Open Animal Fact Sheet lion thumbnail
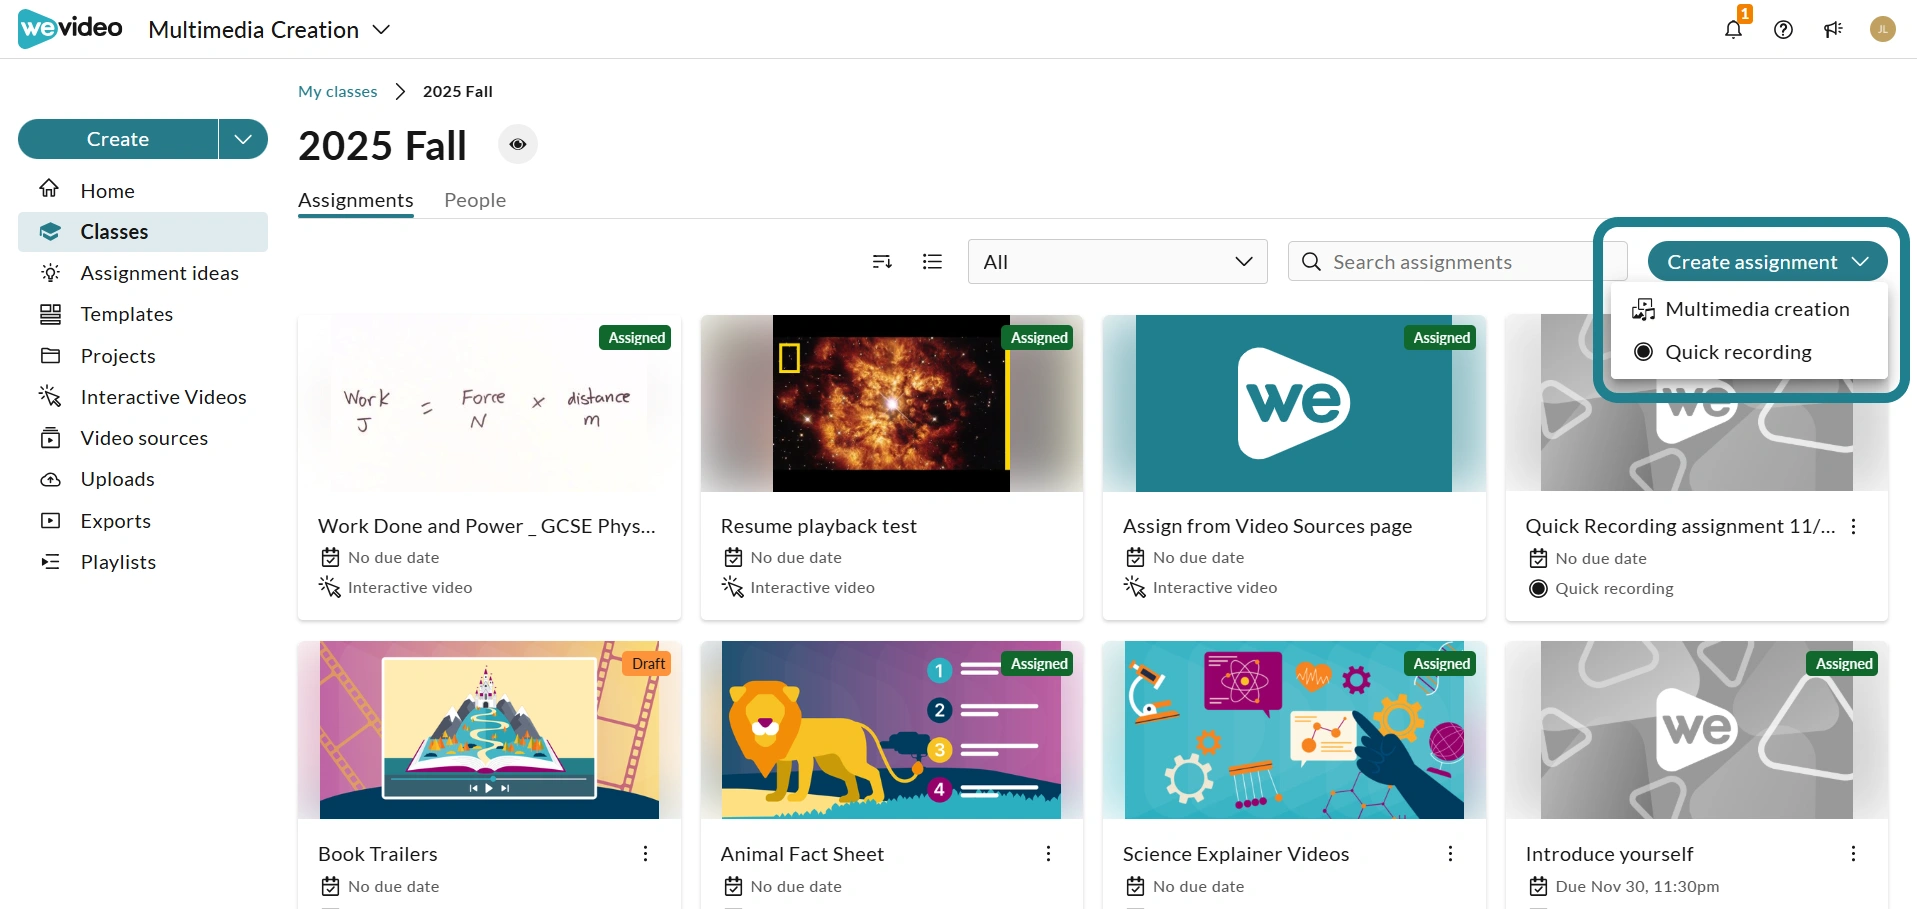 tap(892, 730)
